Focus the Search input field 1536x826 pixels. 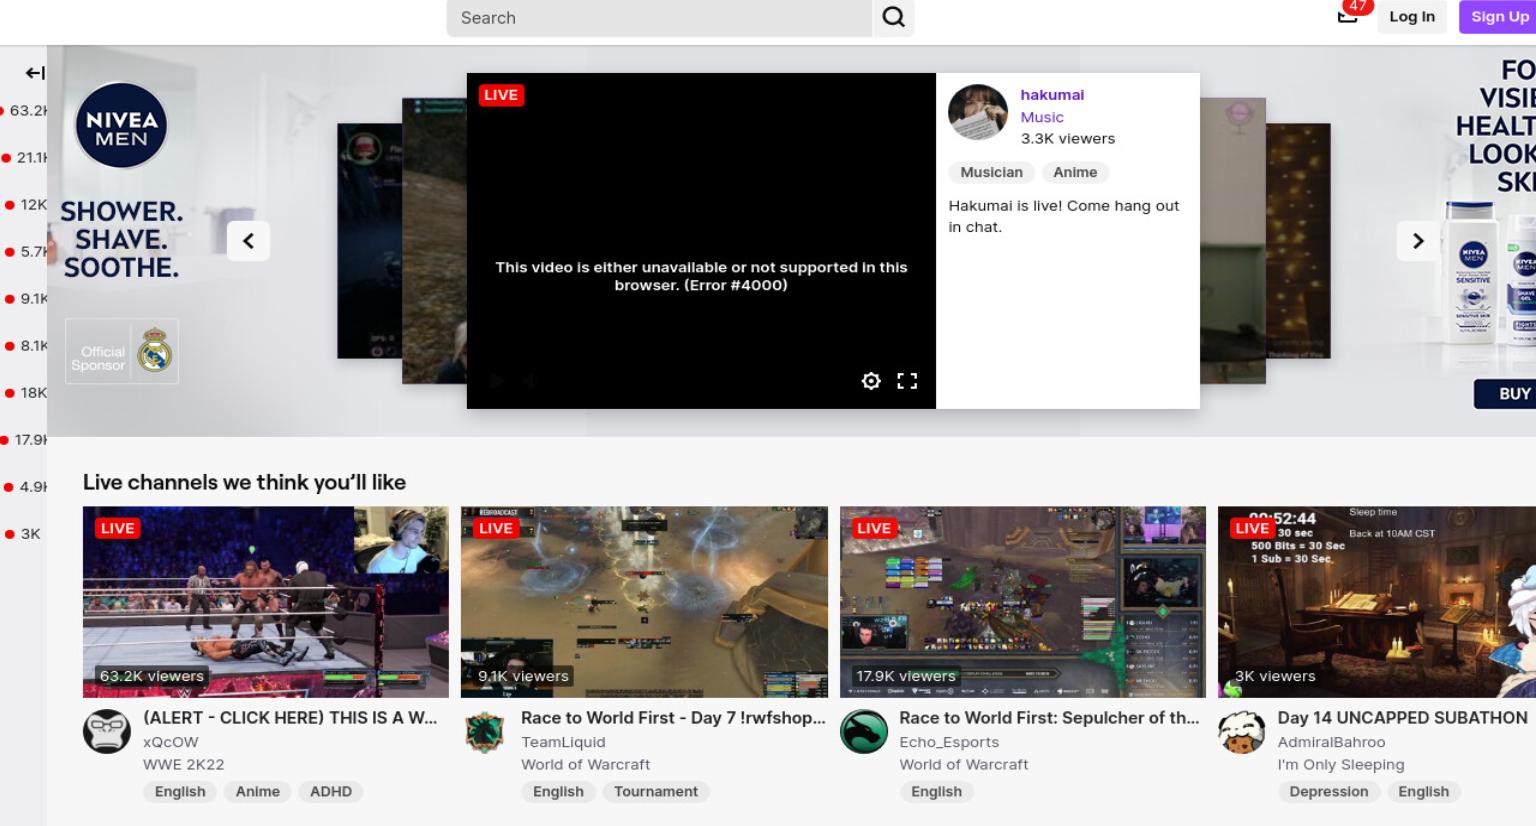(659, 17)
